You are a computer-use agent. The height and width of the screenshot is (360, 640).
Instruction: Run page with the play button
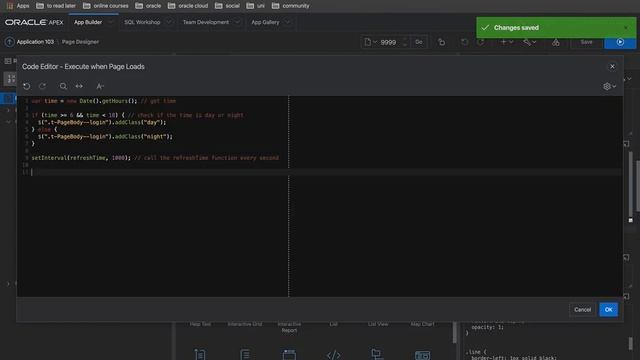click(620, 42)
